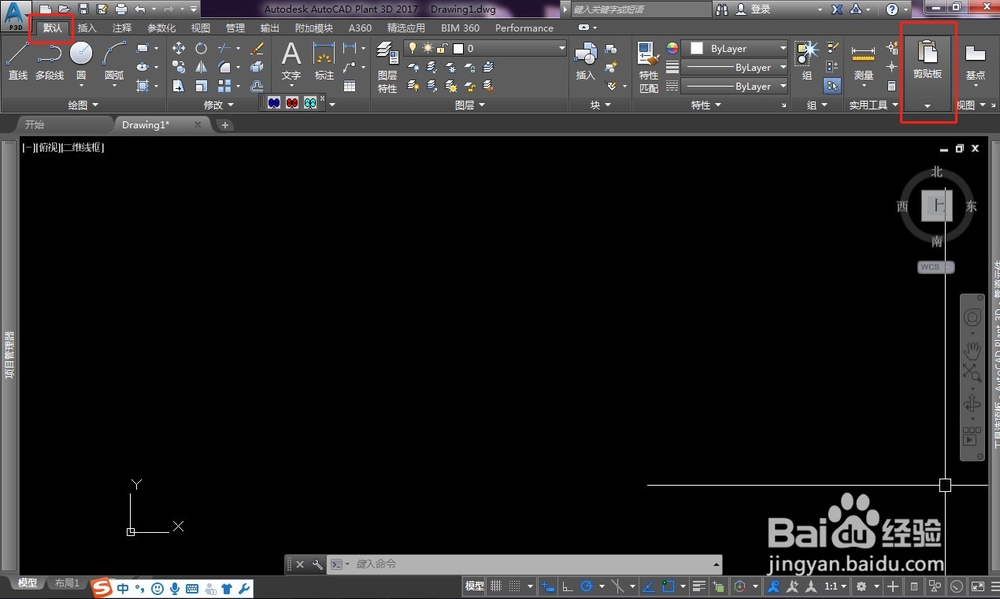Image resolution: width=1000 pixels, height=599 pixels.
Task: Open the BIM 360 ribbon tab
Action: pyautogui.click(x=460, y=28)
